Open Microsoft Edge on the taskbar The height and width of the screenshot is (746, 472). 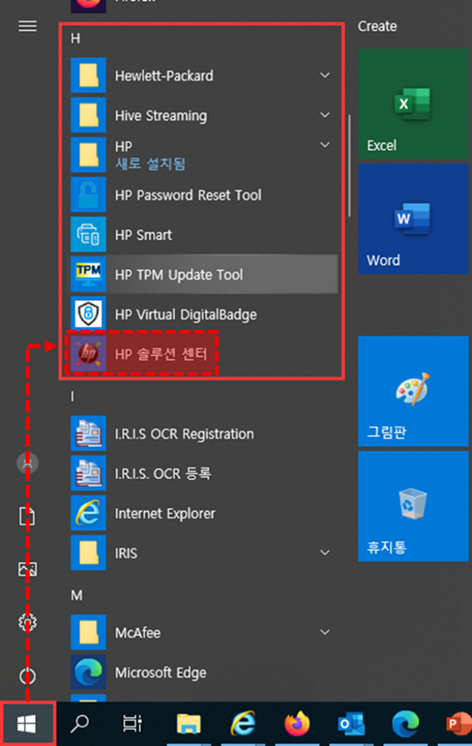click(405, 724)
